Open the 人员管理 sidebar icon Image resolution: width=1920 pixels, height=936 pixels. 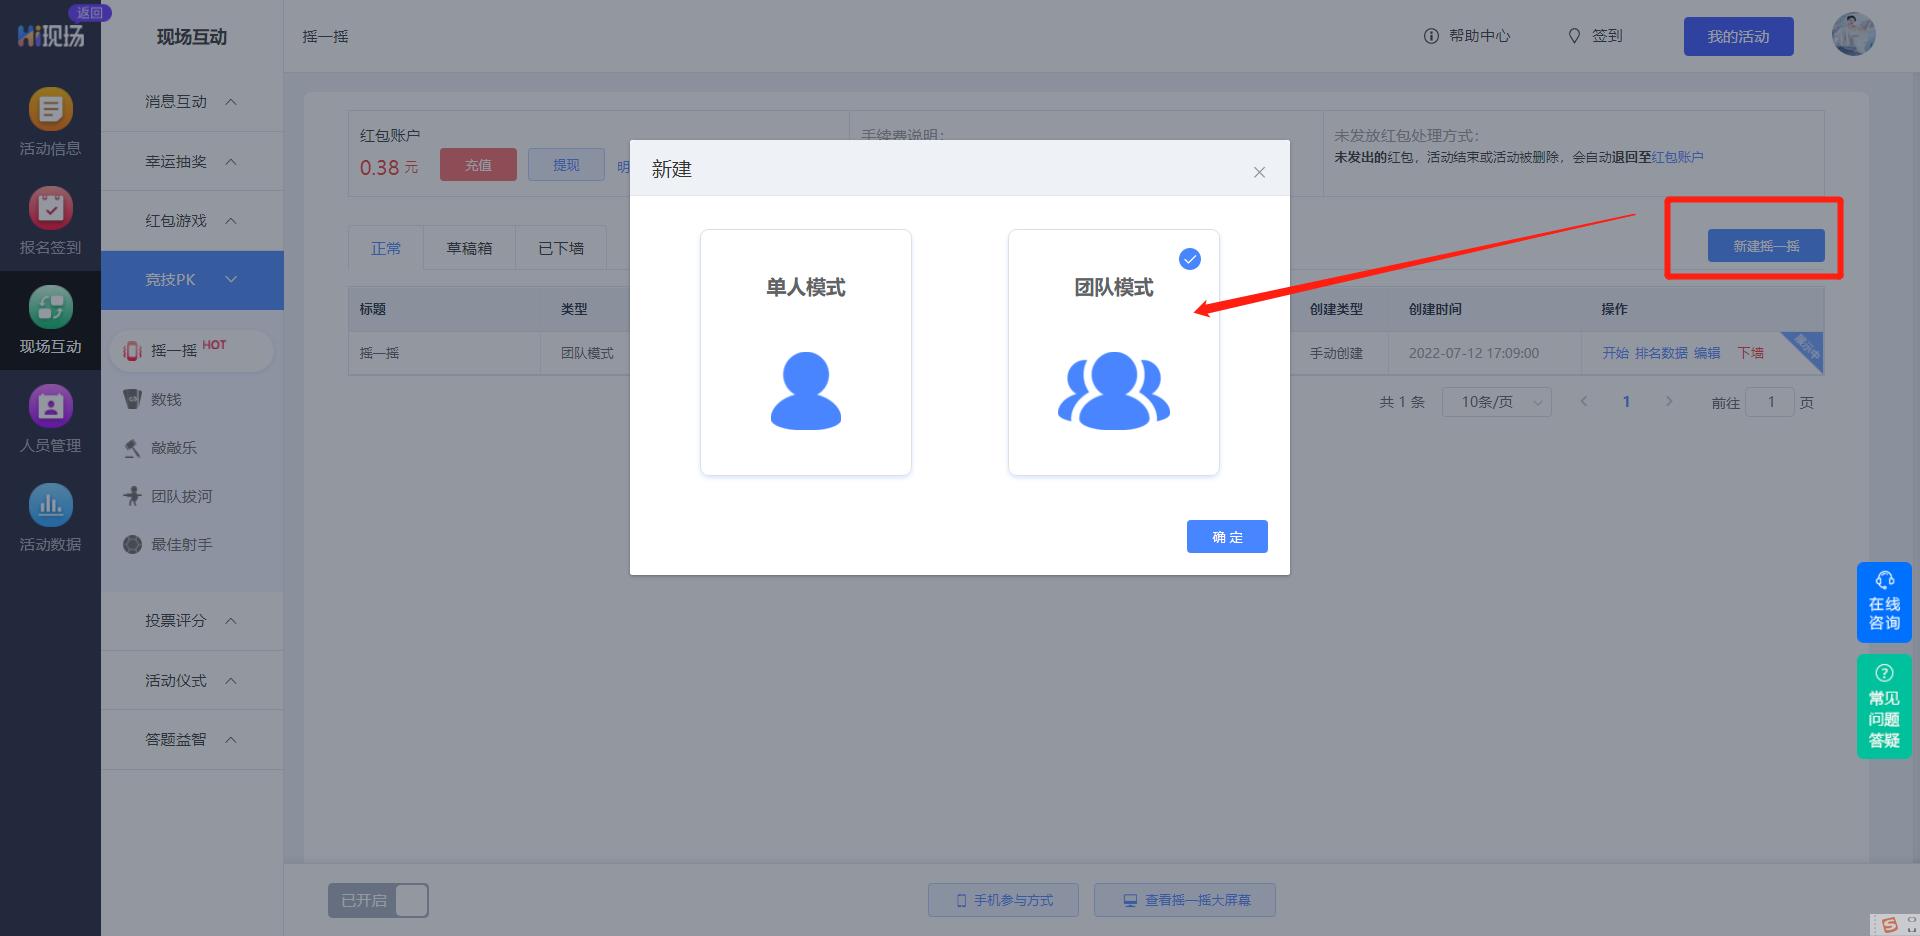click(50, 418)
